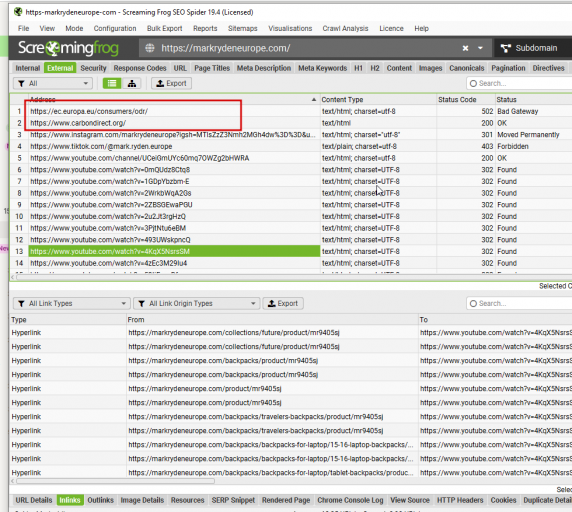572x512 pixels.
Task: Open All Link Origin Types dropdown
Action: click(x=197, y=303)
